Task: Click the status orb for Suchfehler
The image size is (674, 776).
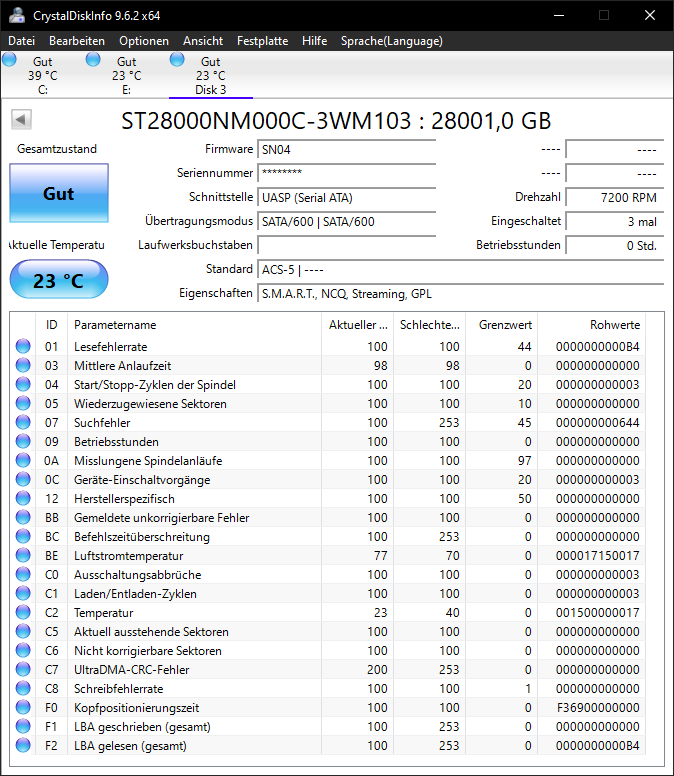Action: [23, 422]
